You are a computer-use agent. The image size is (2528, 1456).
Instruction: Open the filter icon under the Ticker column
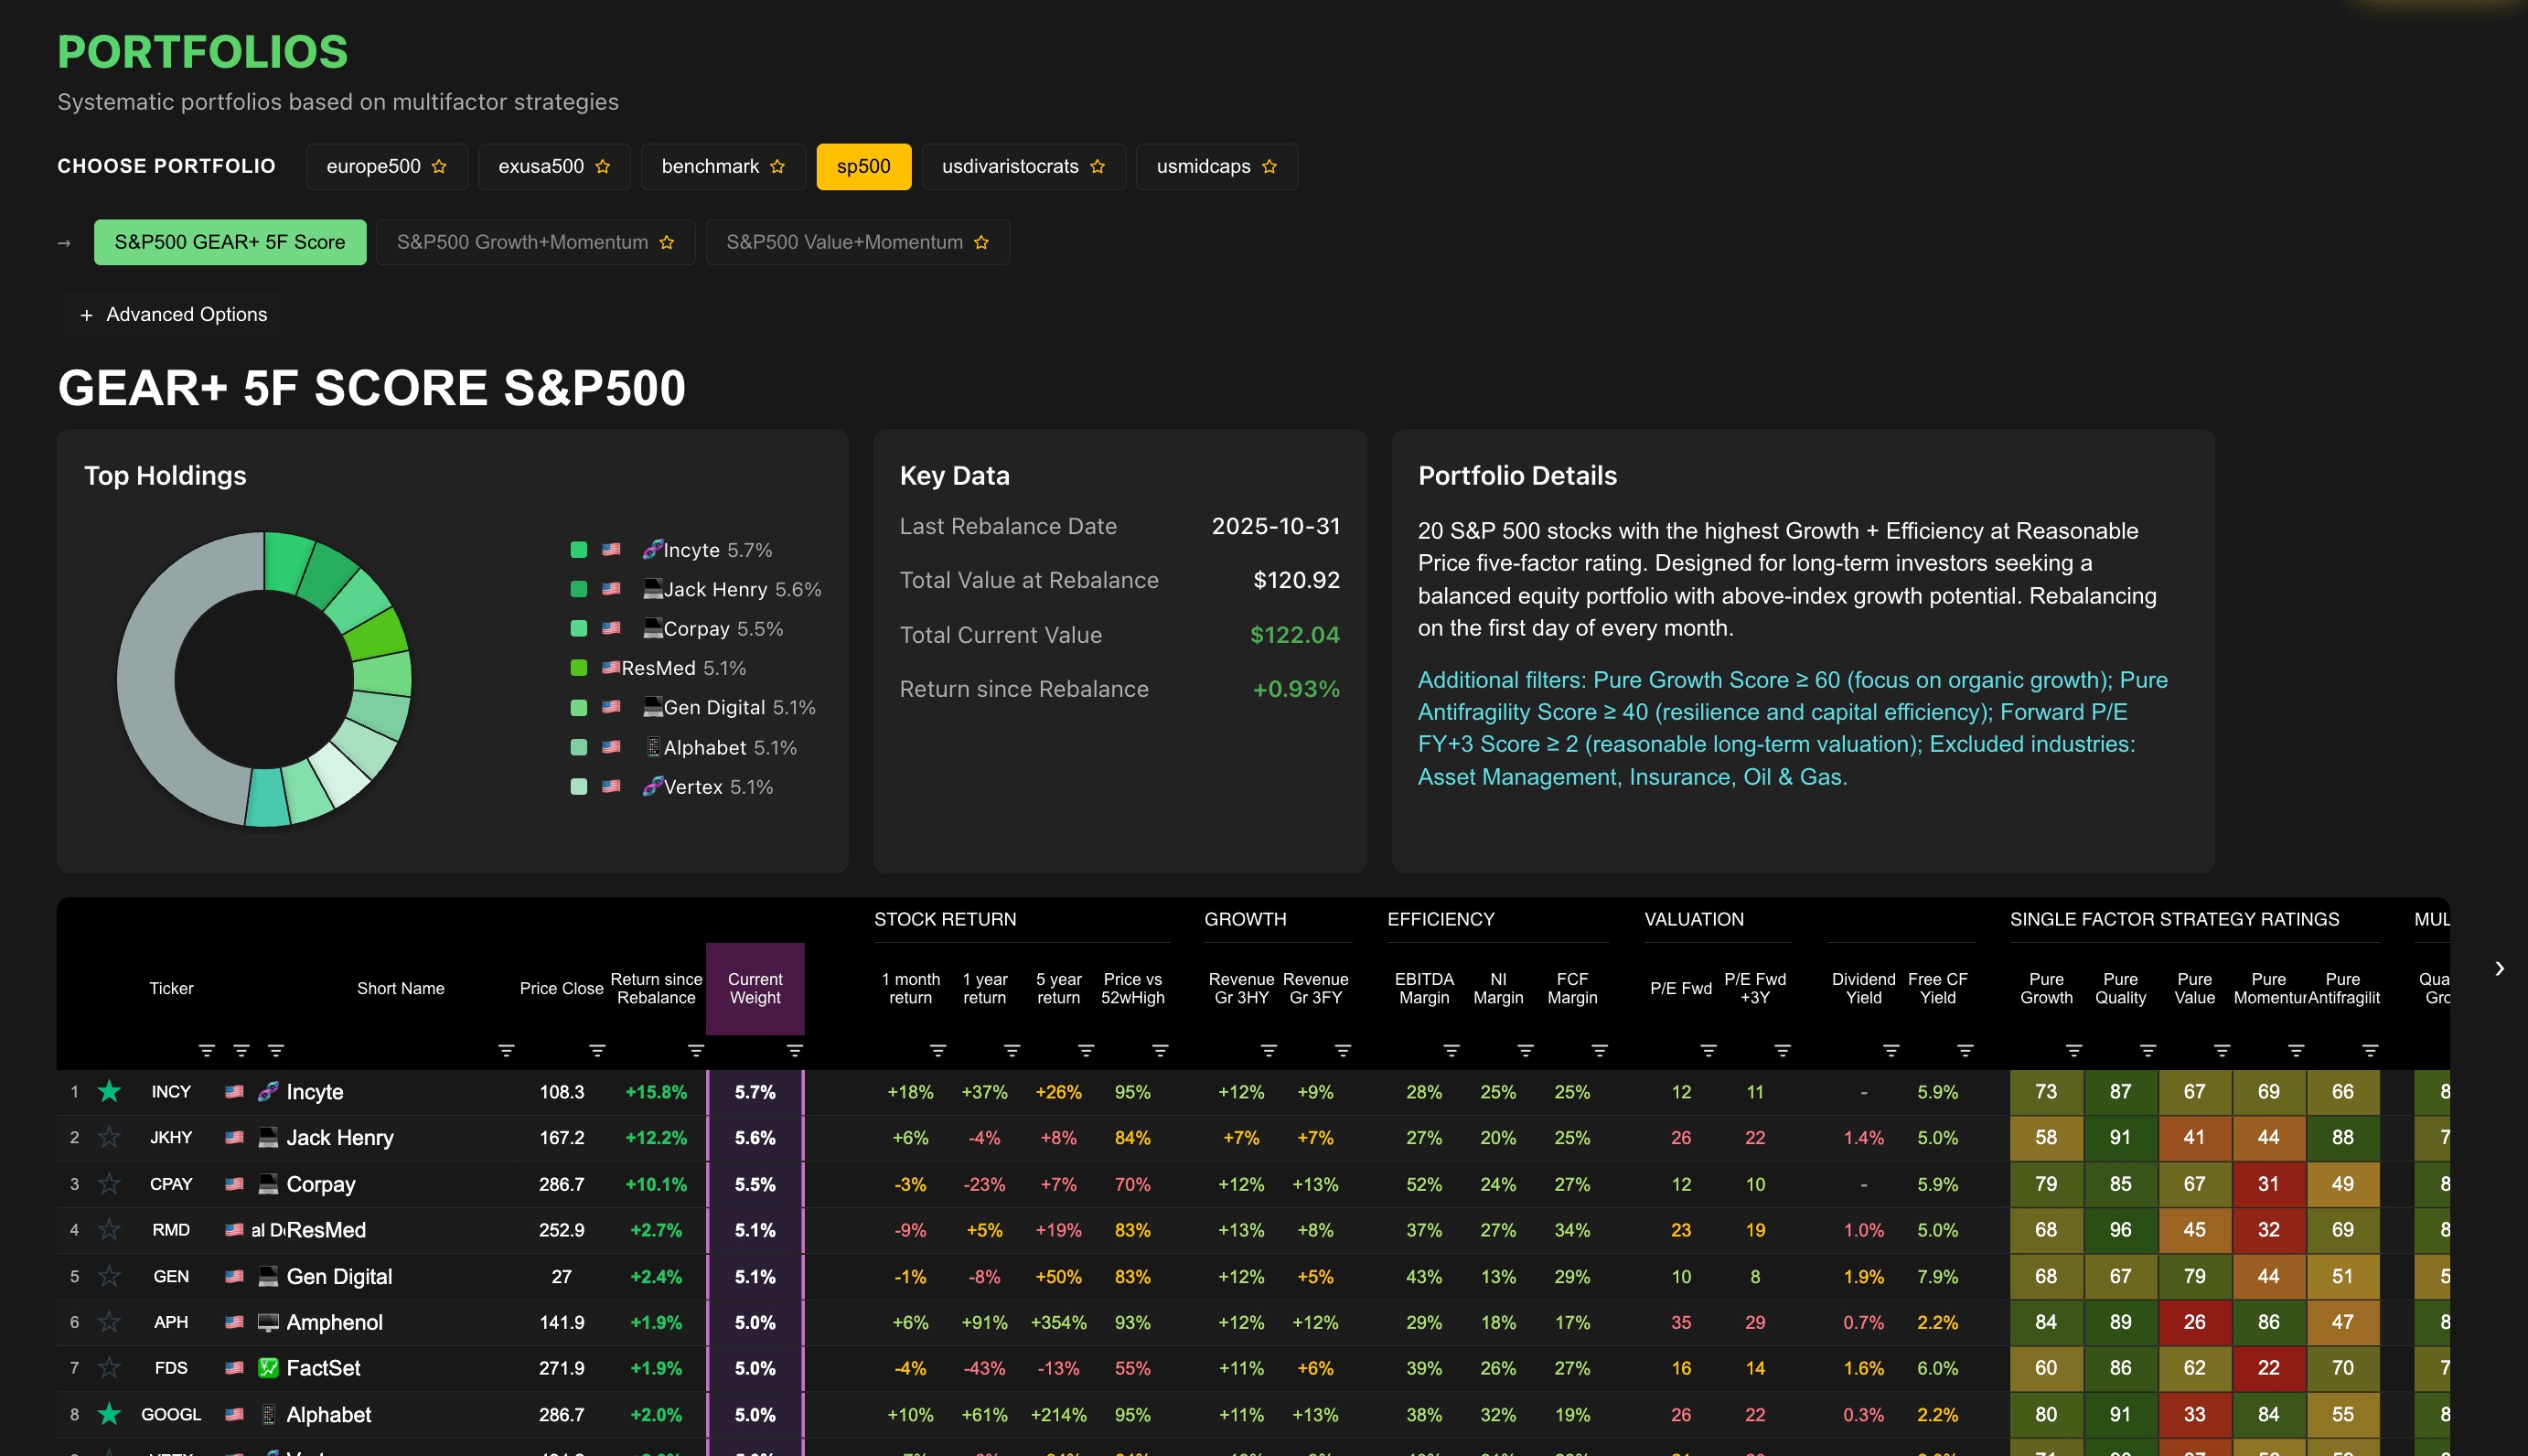coord(207,1051)
